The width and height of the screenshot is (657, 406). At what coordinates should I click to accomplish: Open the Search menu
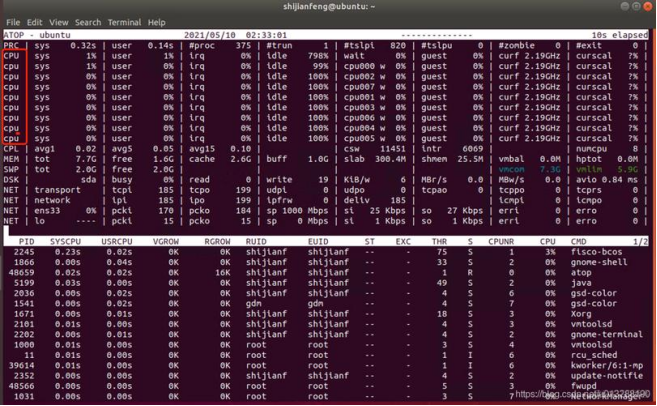[x=88, y=22]
